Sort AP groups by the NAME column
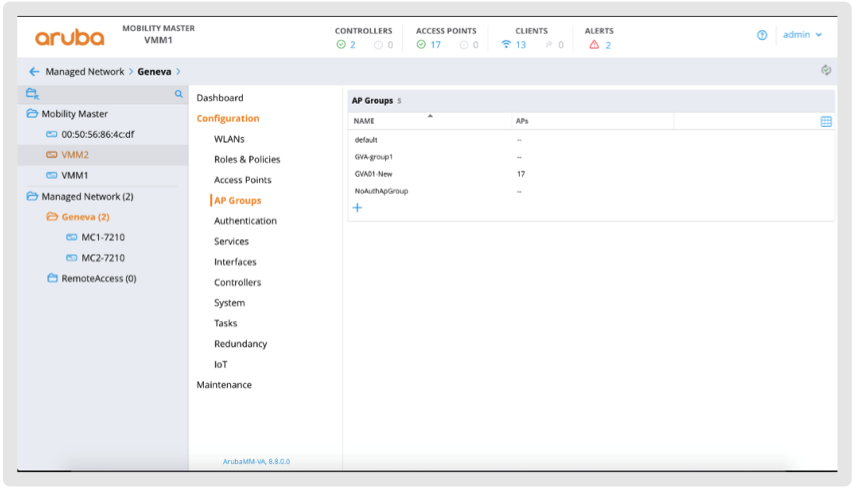The image size is (853, 488). (366, 121)
